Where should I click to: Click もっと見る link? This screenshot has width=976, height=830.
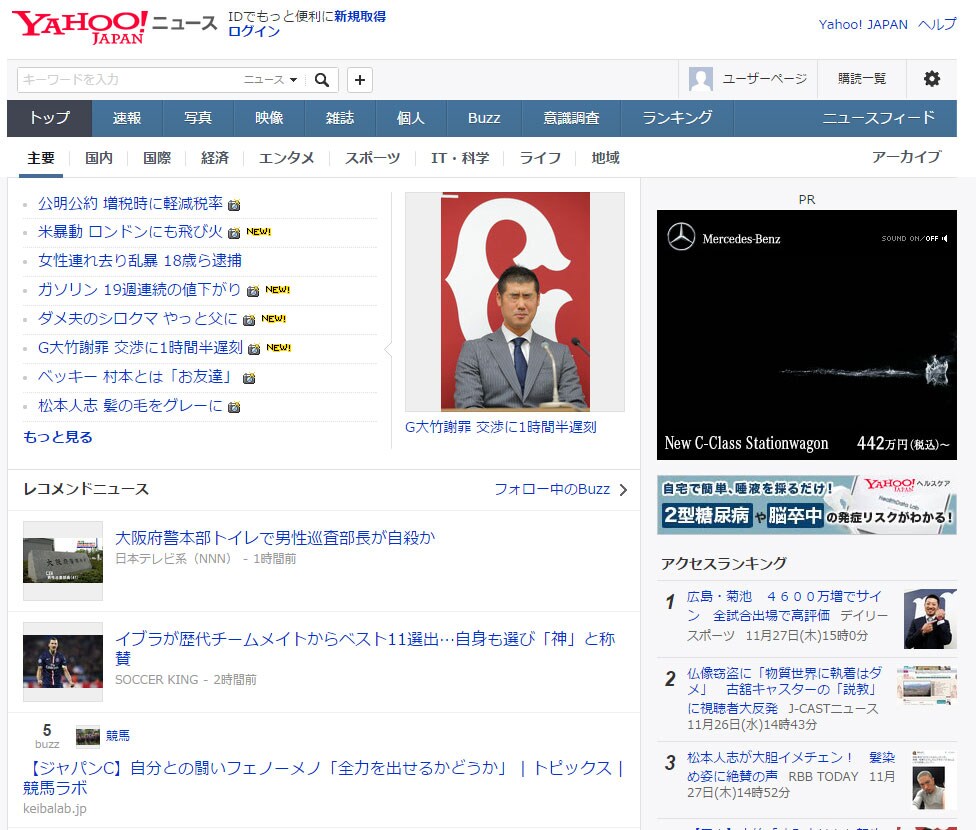click(x=58, y=437)
